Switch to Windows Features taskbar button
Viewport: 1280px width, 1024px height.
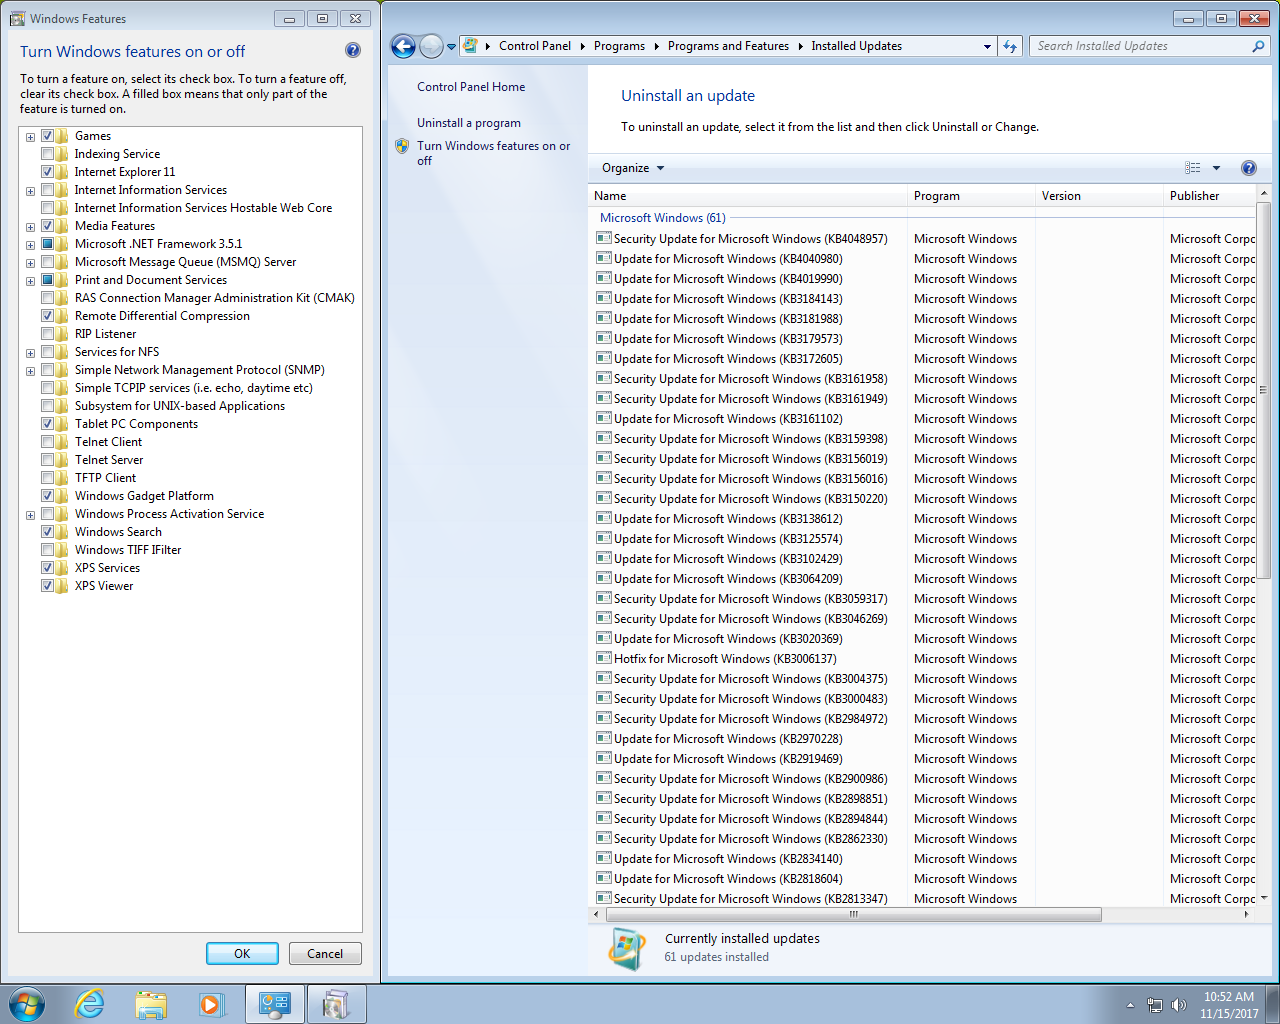(x=336, y=1004)
